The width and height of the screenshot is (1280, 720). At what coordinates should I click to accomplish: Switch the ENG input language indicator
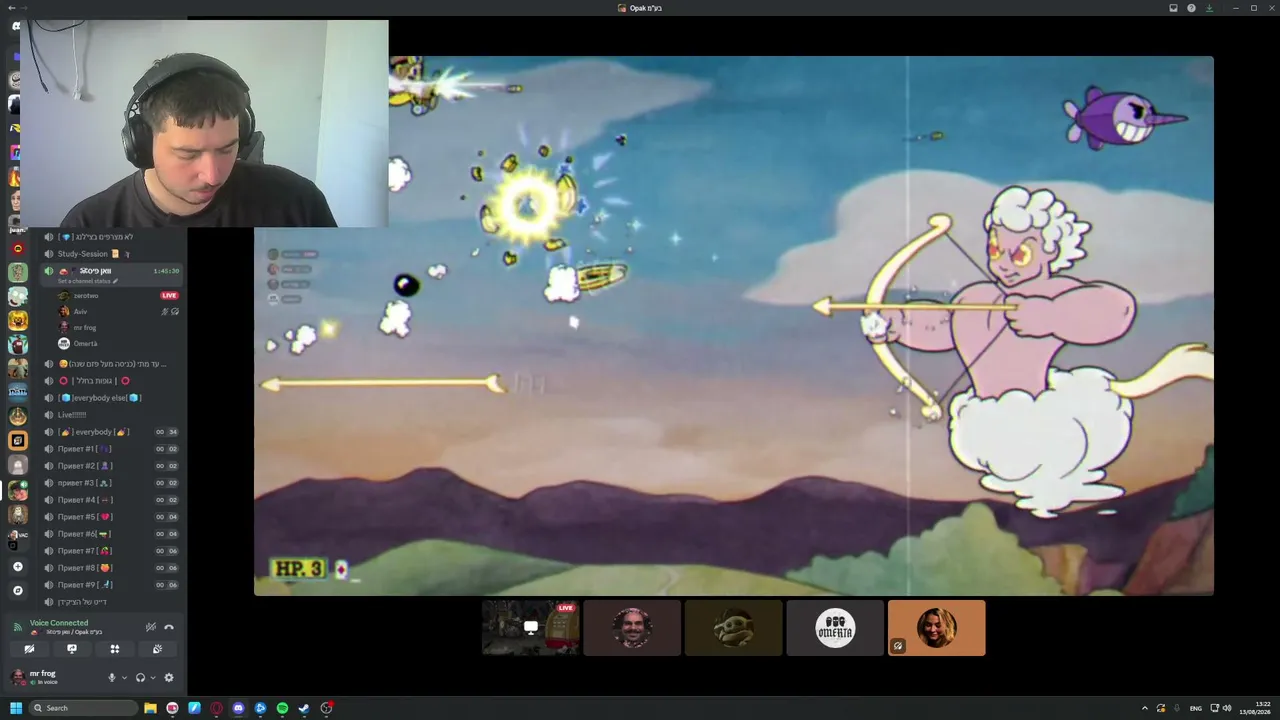[1195, 708]
